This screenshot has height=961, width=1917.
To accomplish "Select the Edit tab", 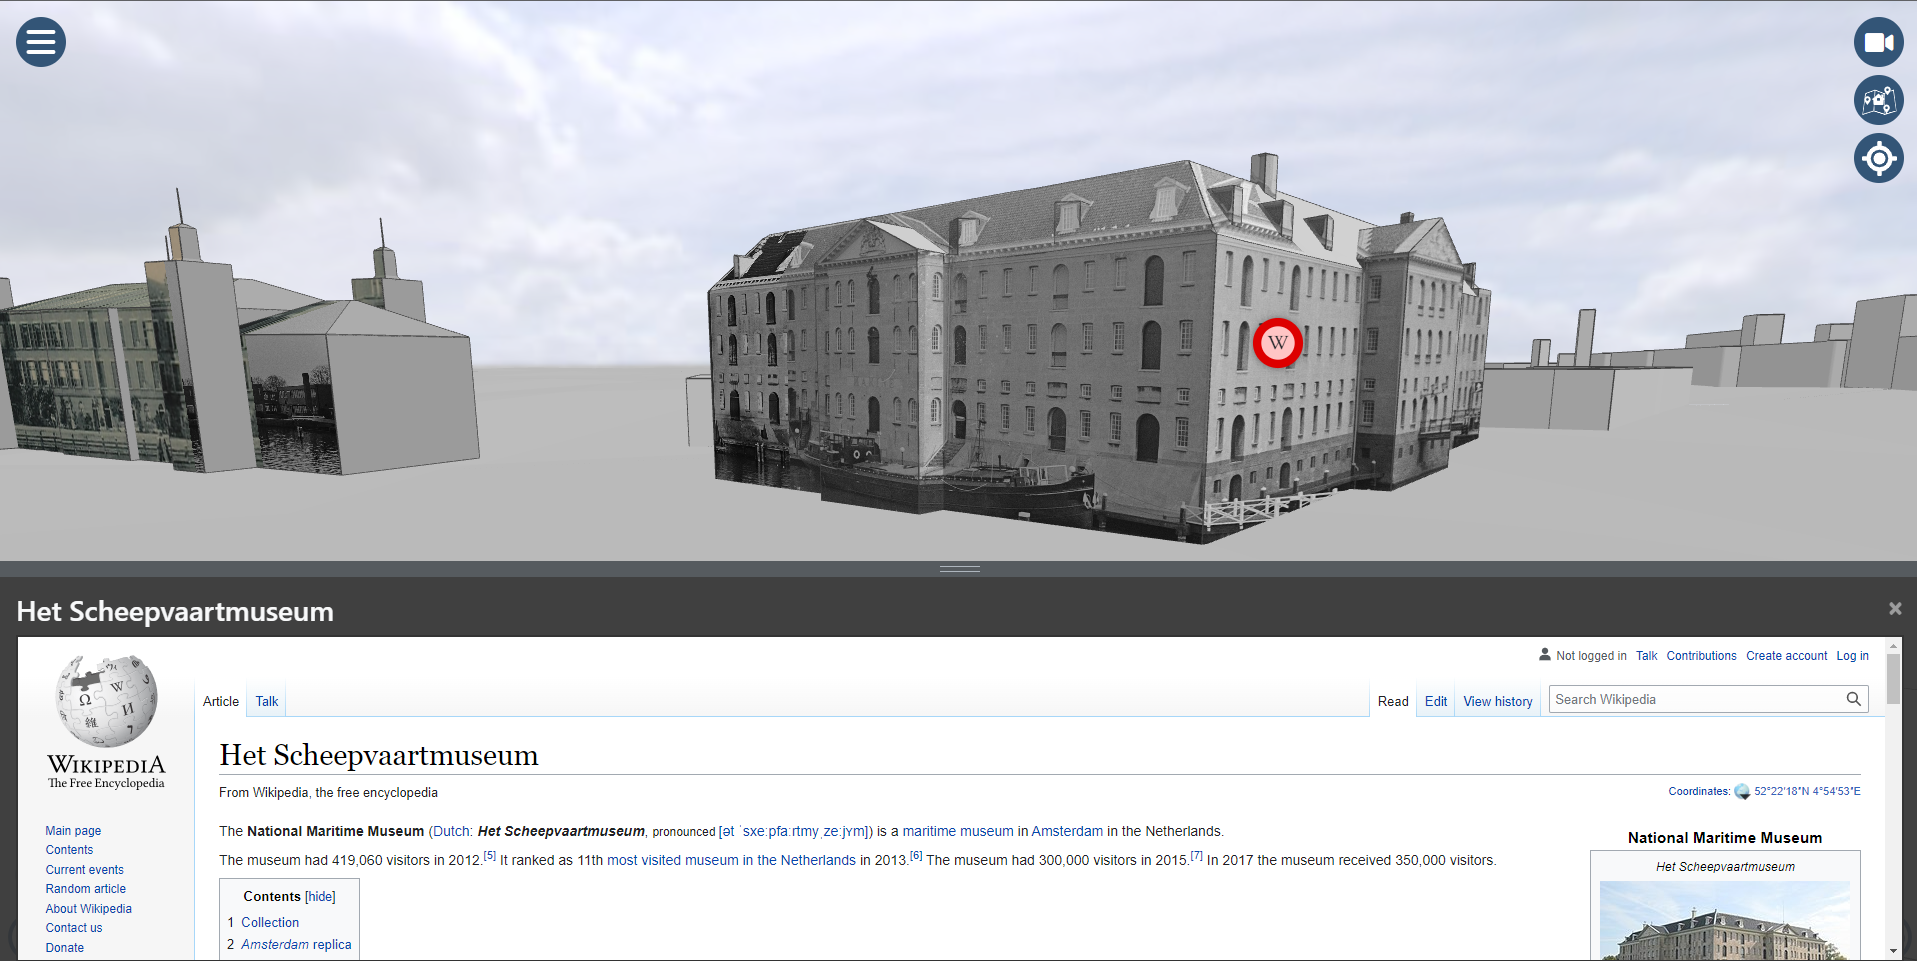I will coord(1436,702).
